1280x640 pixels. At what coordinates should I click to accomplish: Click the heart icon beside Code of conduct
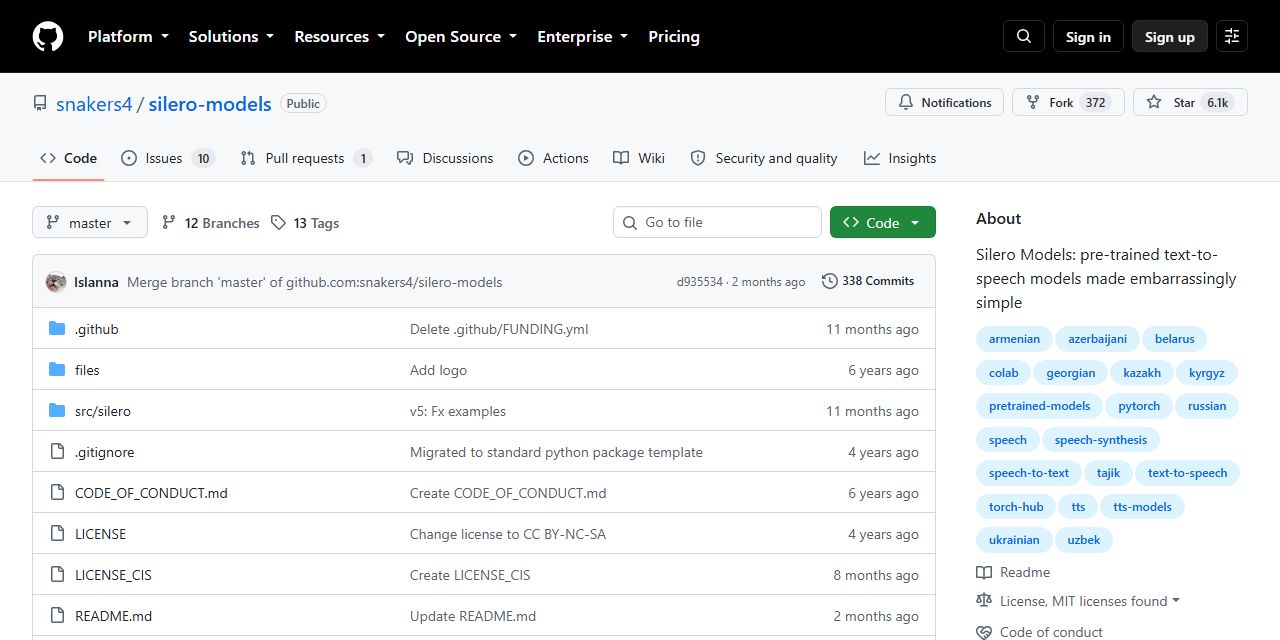[984, 632]
